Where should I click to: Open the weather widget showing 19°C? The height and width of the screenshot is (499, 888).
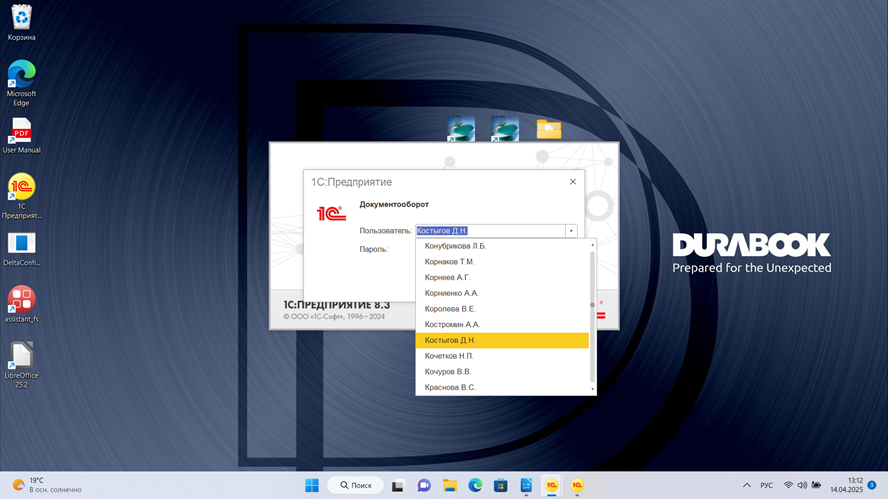pos(48,485)
